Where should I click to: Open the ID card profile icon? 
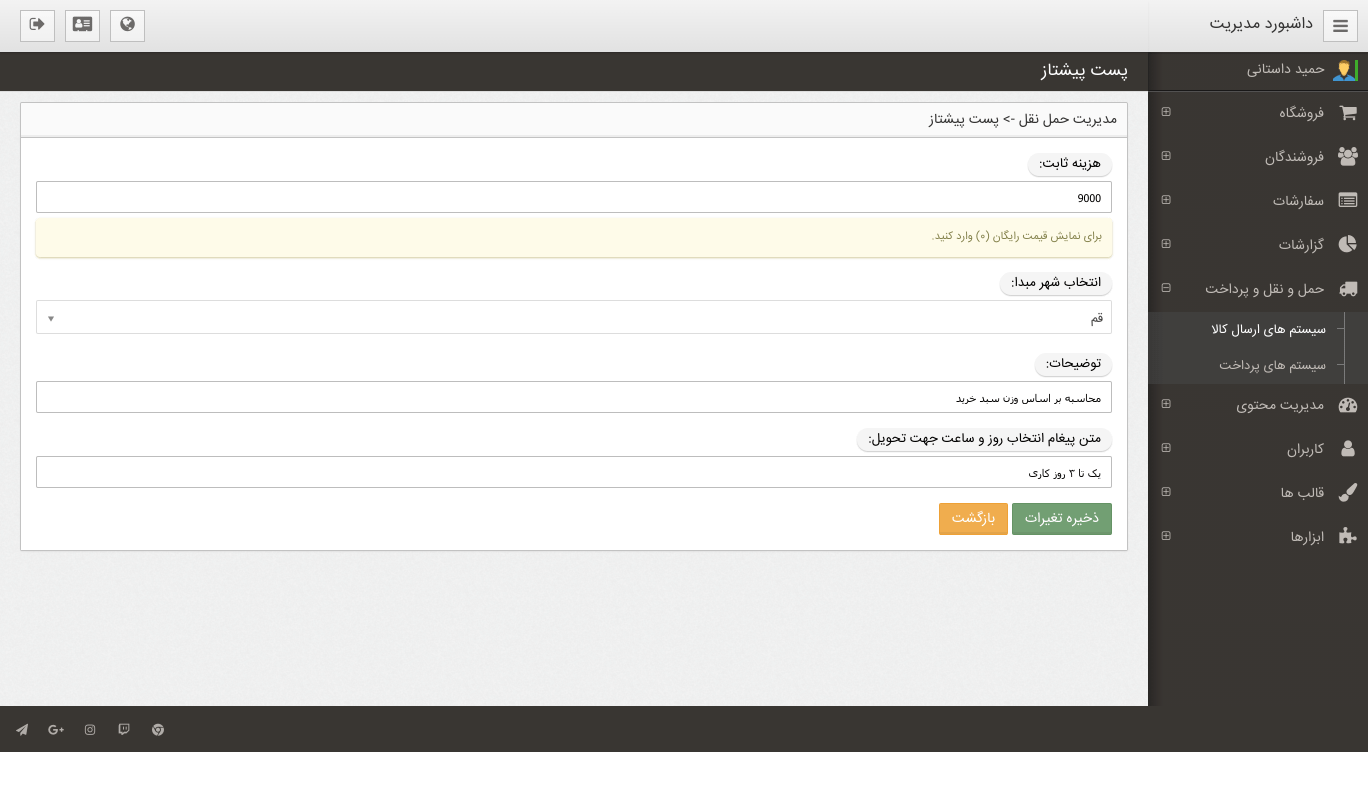(x=82, y=25)
